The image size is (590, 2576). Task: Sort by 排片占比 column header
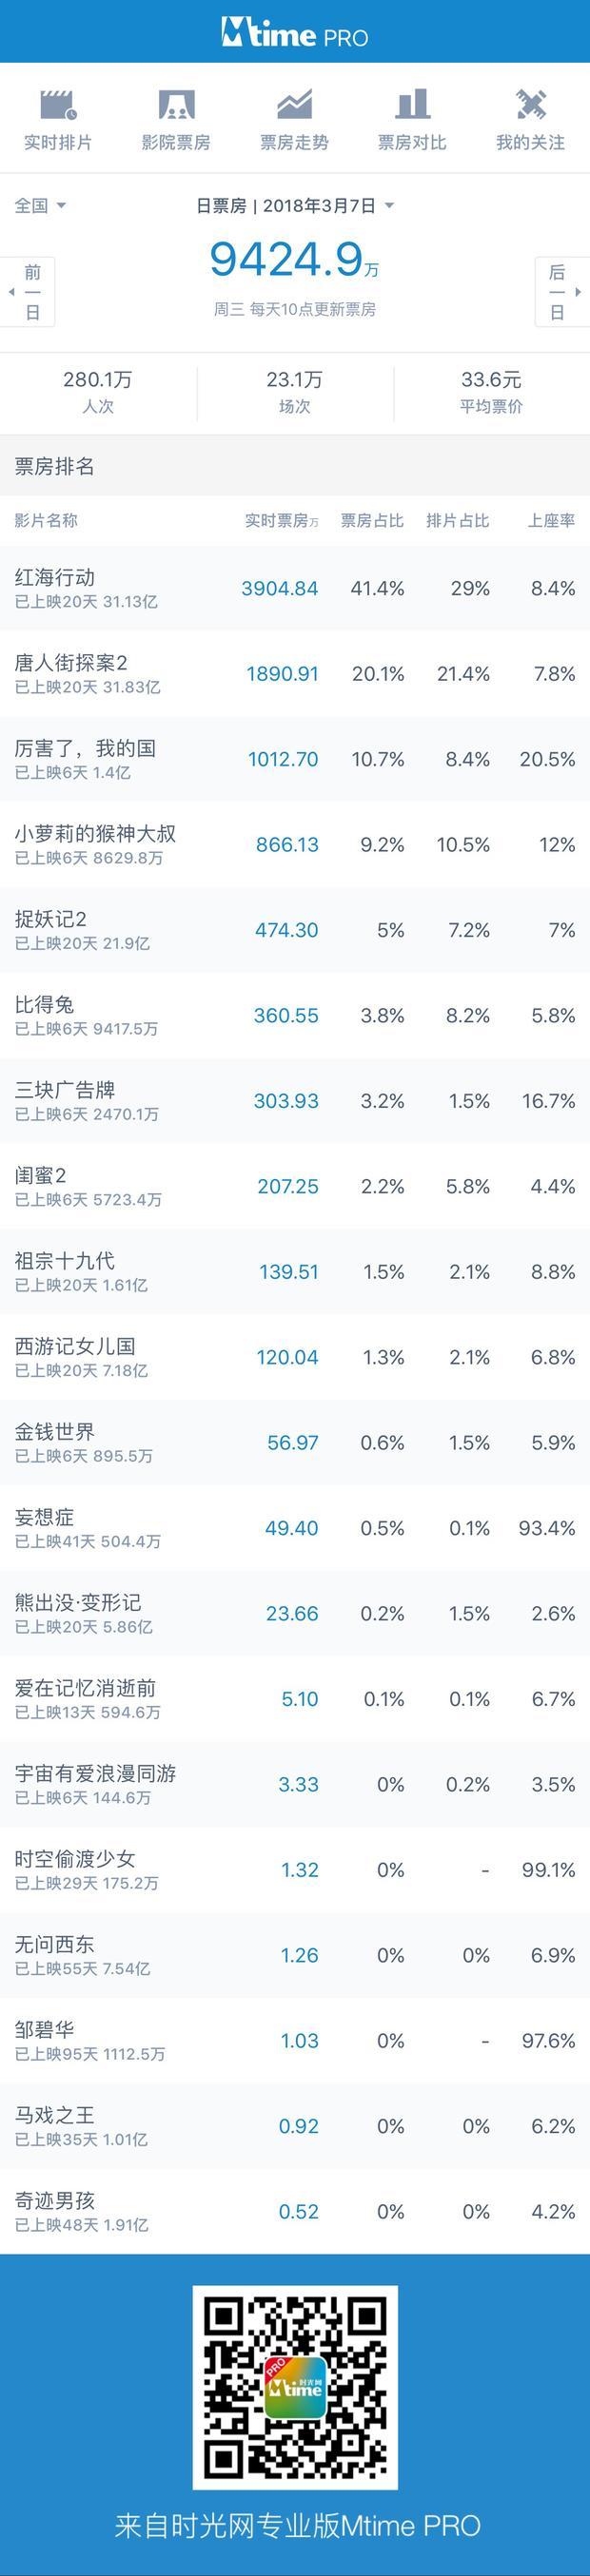pyautogui.click(x=457, y=520)
